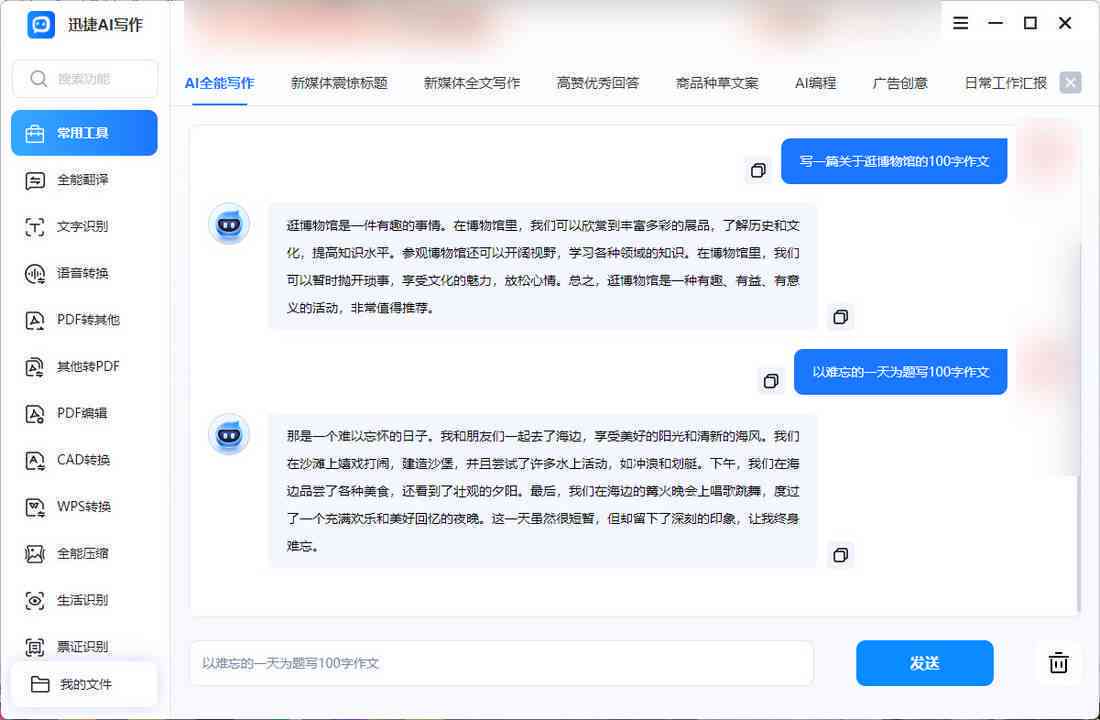Click the beach day response text
1100x720 pixels.
coord(543,491)
